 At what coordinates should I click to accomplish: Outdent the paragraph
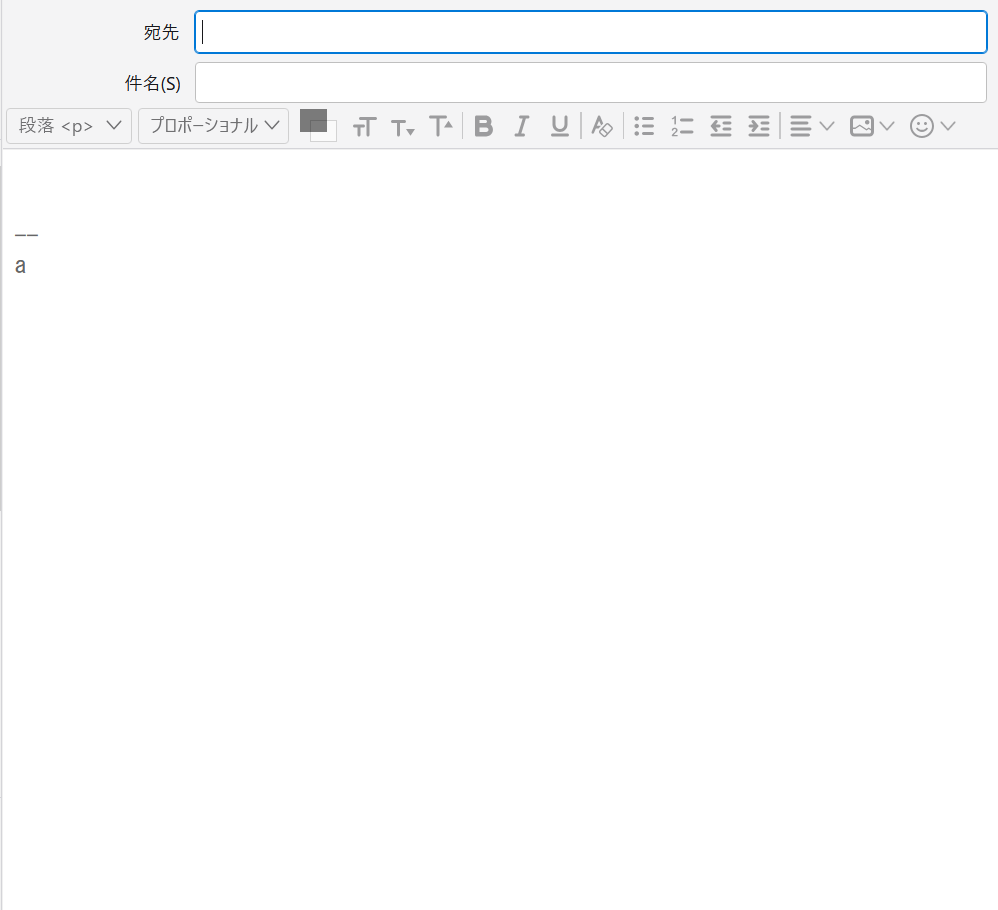point(721,126)
